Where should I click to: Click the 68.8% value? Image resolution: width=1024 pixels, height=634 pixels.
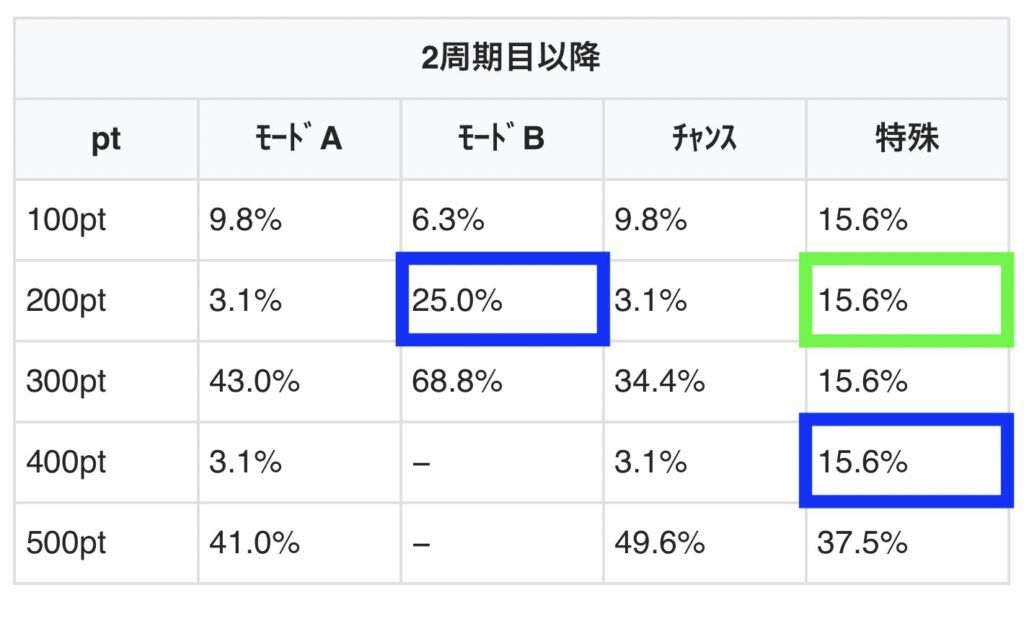(x=456, y=381)
